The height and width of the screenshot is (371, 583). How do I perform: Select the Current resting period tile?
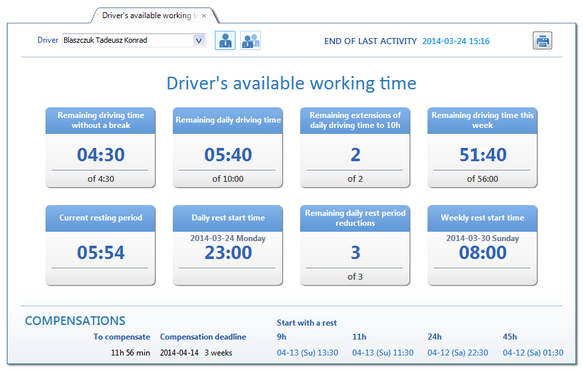click(x=100, y=245)
